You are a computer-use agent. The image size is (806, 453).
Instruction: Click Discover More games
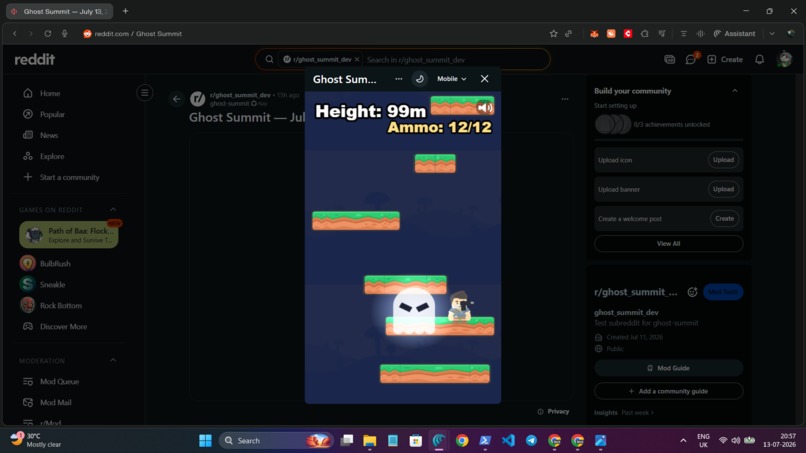(63, 327)
